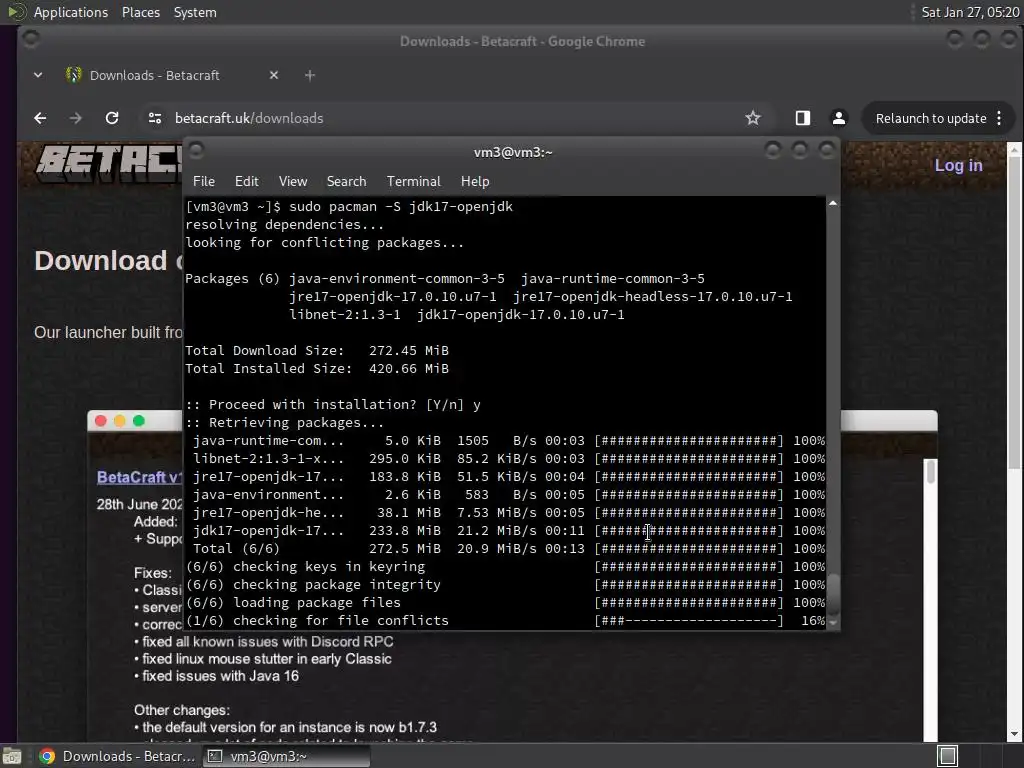
Task: Go back in Chrome using the back arrow
Action: (40, 118)
